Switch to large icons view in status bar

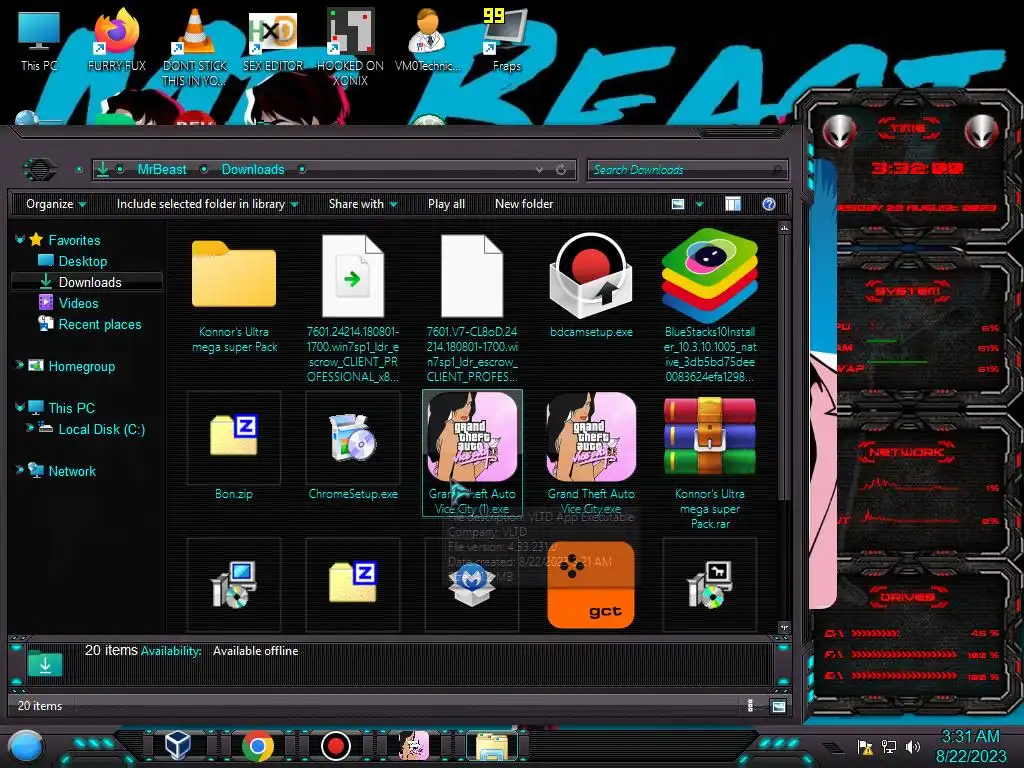pos(778,706)
